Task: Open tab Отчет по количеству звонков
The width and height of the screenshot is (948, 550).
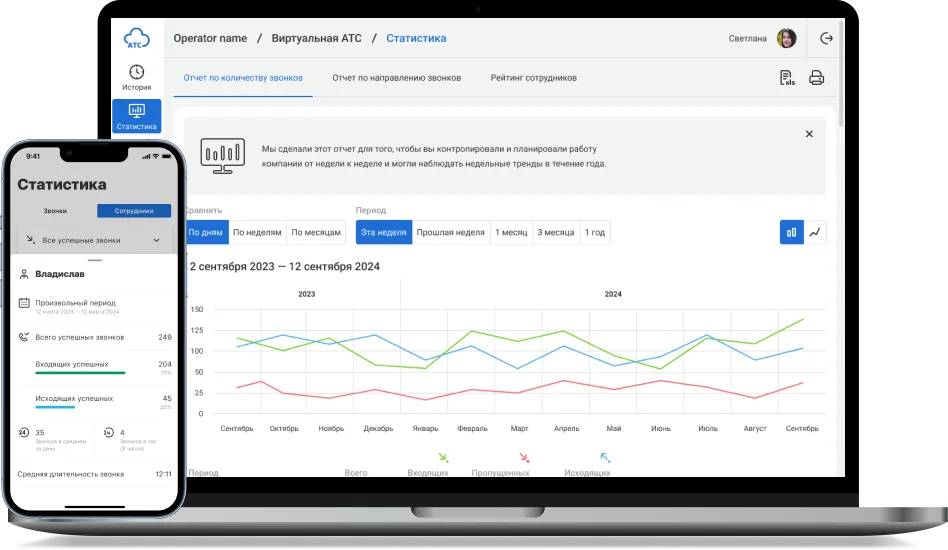Action: click(x=243, y=78)
